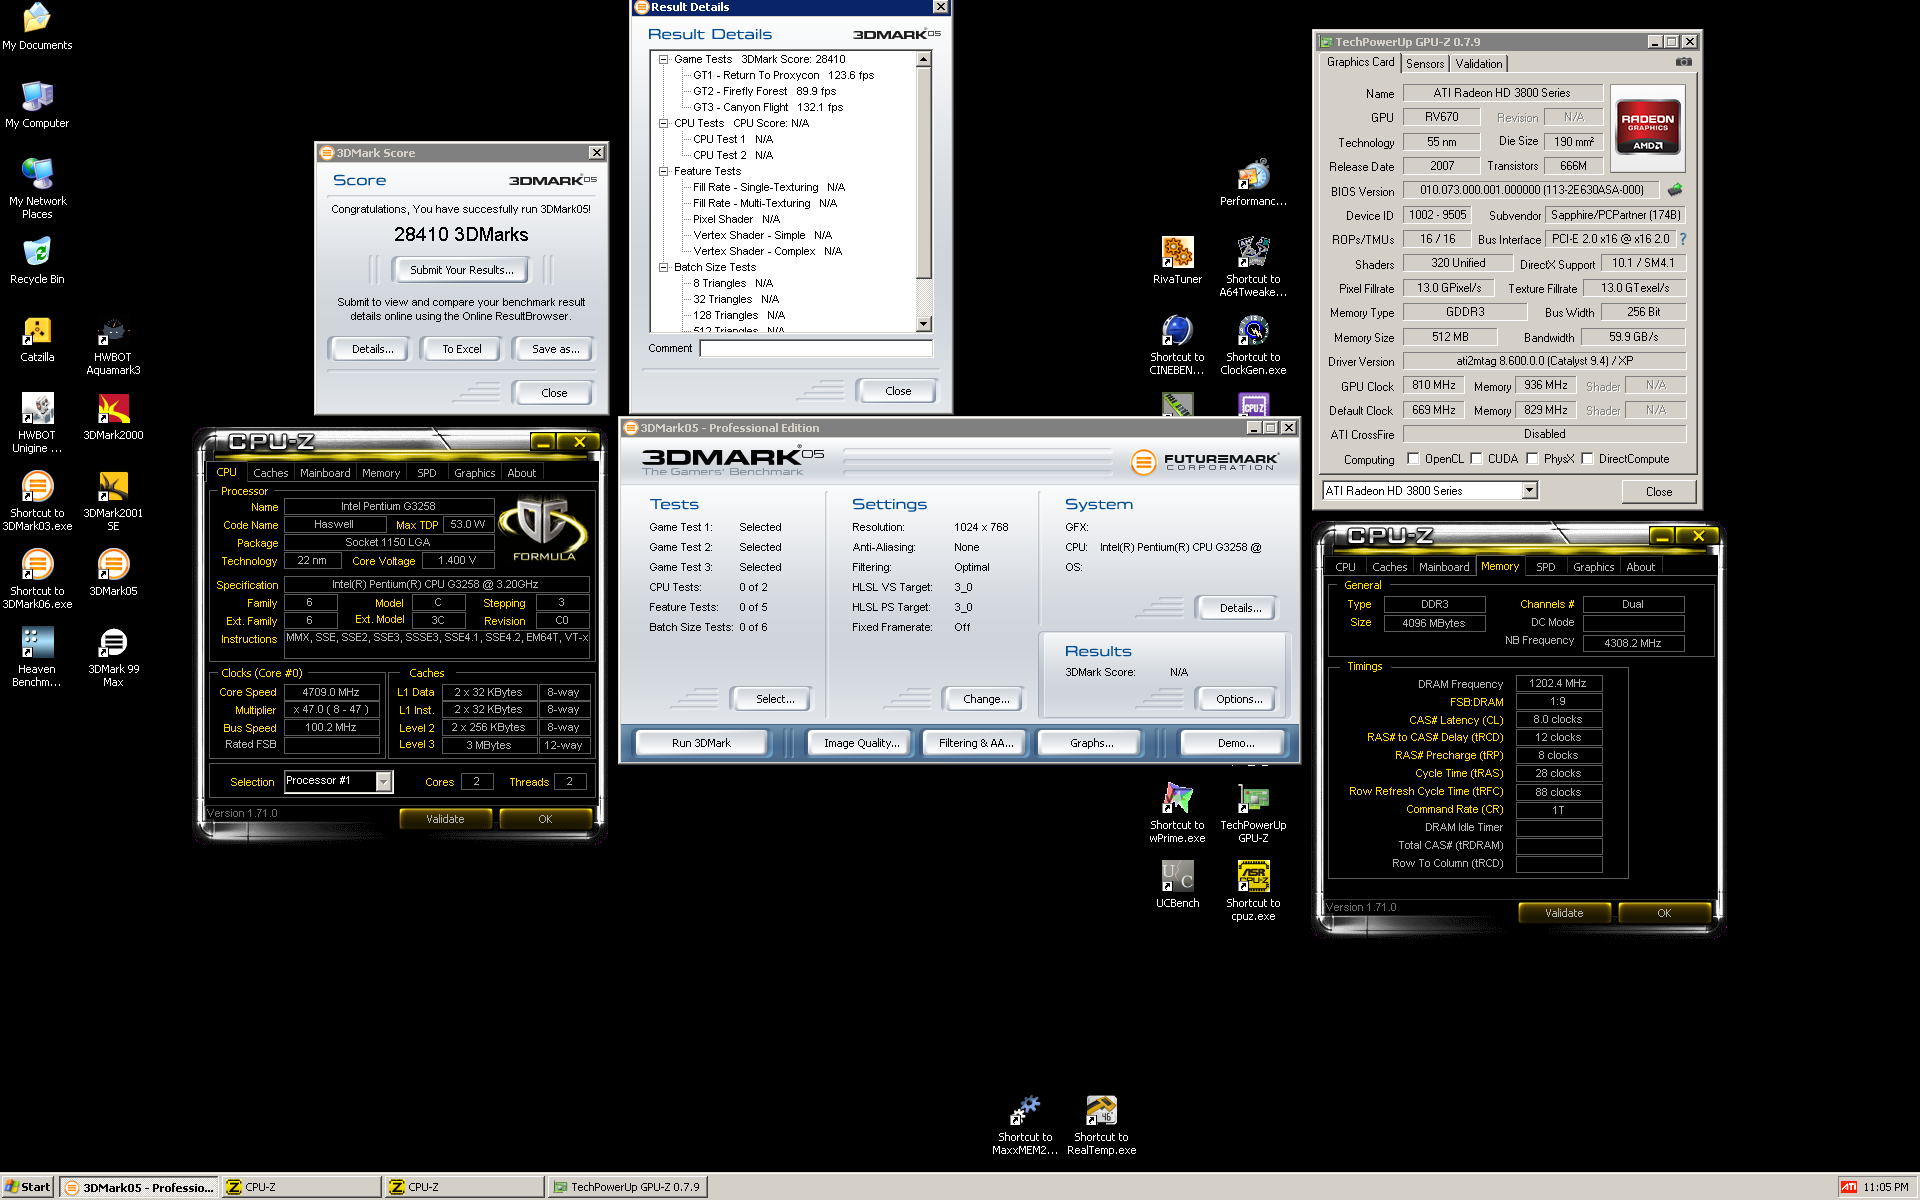Click Validate in left CPU-Z window
Image resolution: width=1920 pixels, height=1200 pixels.
pyautogui.click(x=445, y=819)
